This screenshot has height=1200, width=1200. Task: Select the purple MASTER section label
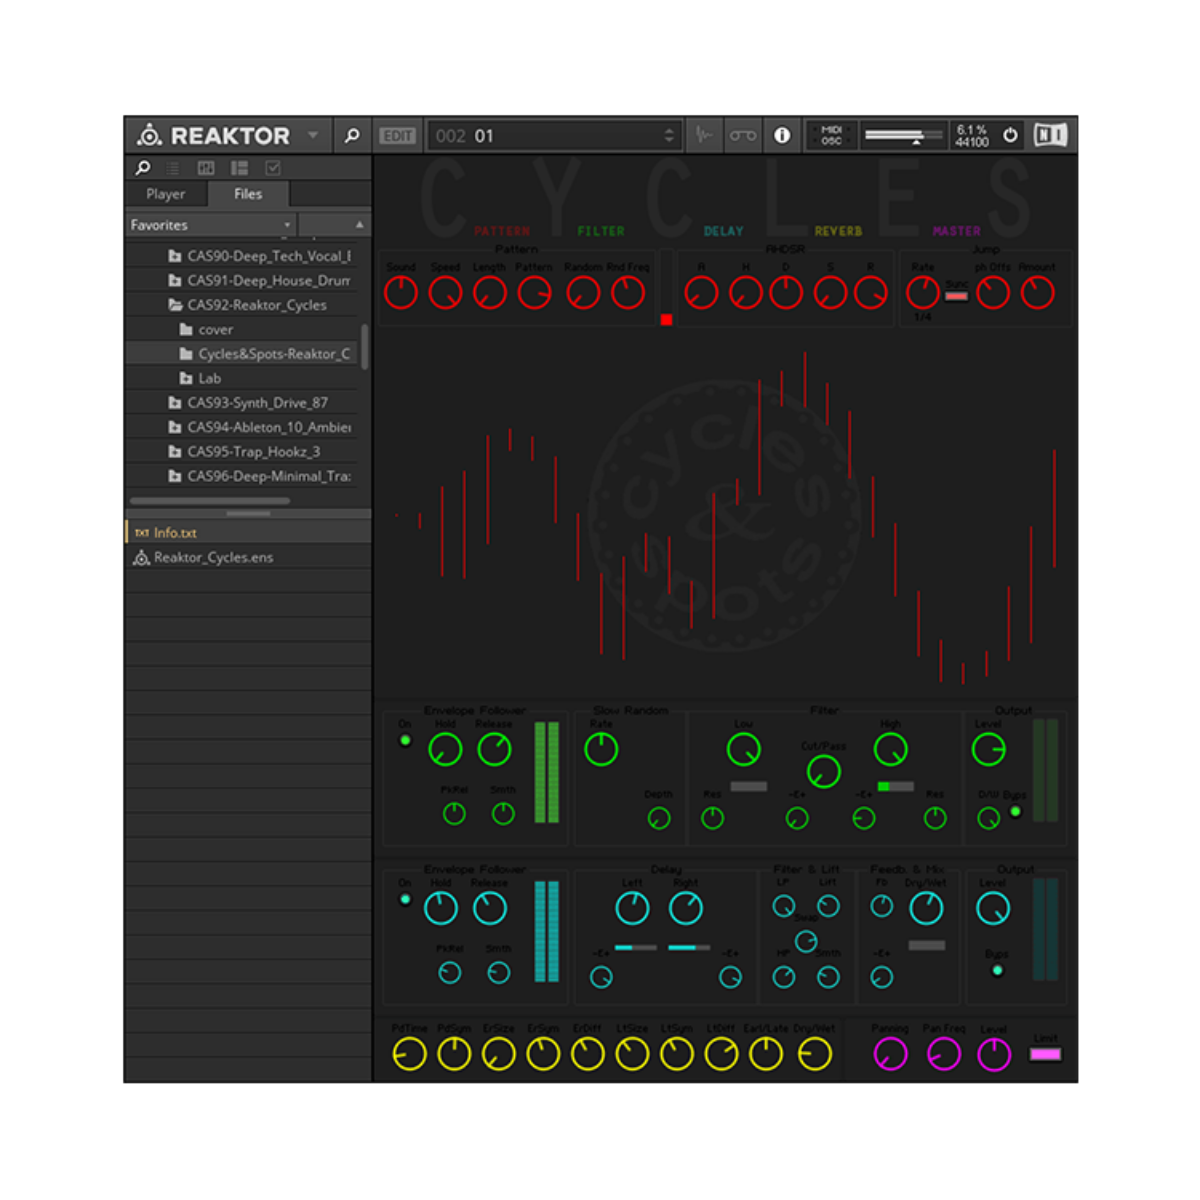[x=956, y=231]
